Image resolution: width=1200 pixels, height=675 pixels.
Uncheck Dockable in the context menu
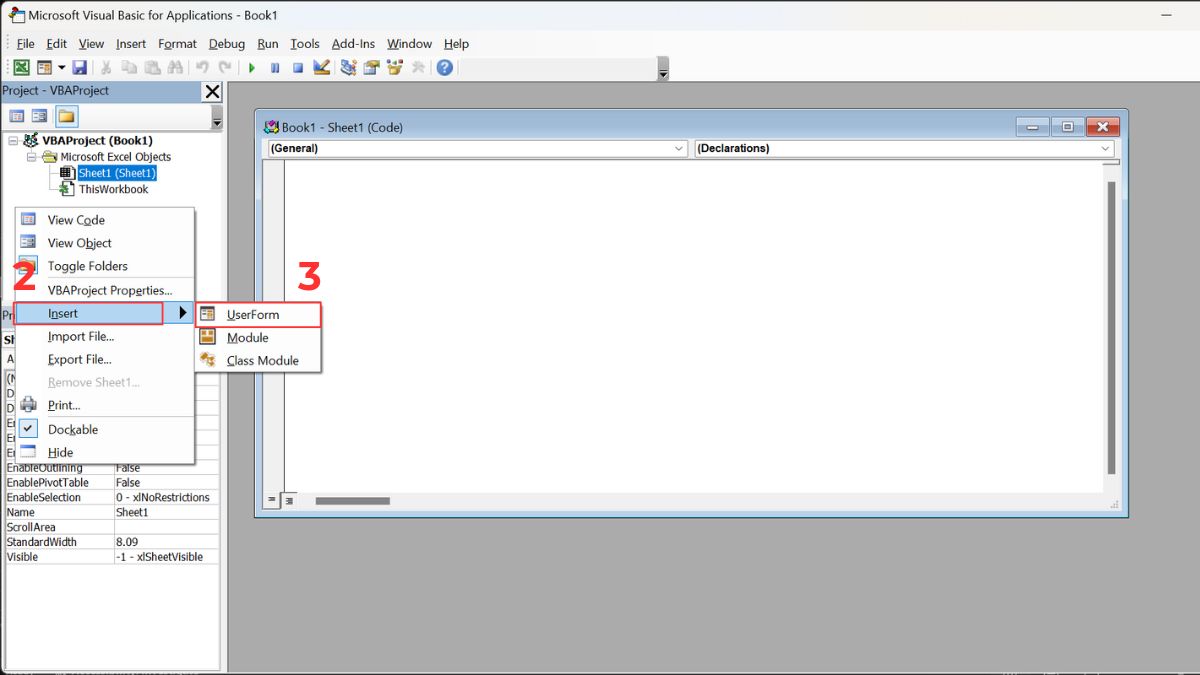pyautogui.click(x=75, y=428)
